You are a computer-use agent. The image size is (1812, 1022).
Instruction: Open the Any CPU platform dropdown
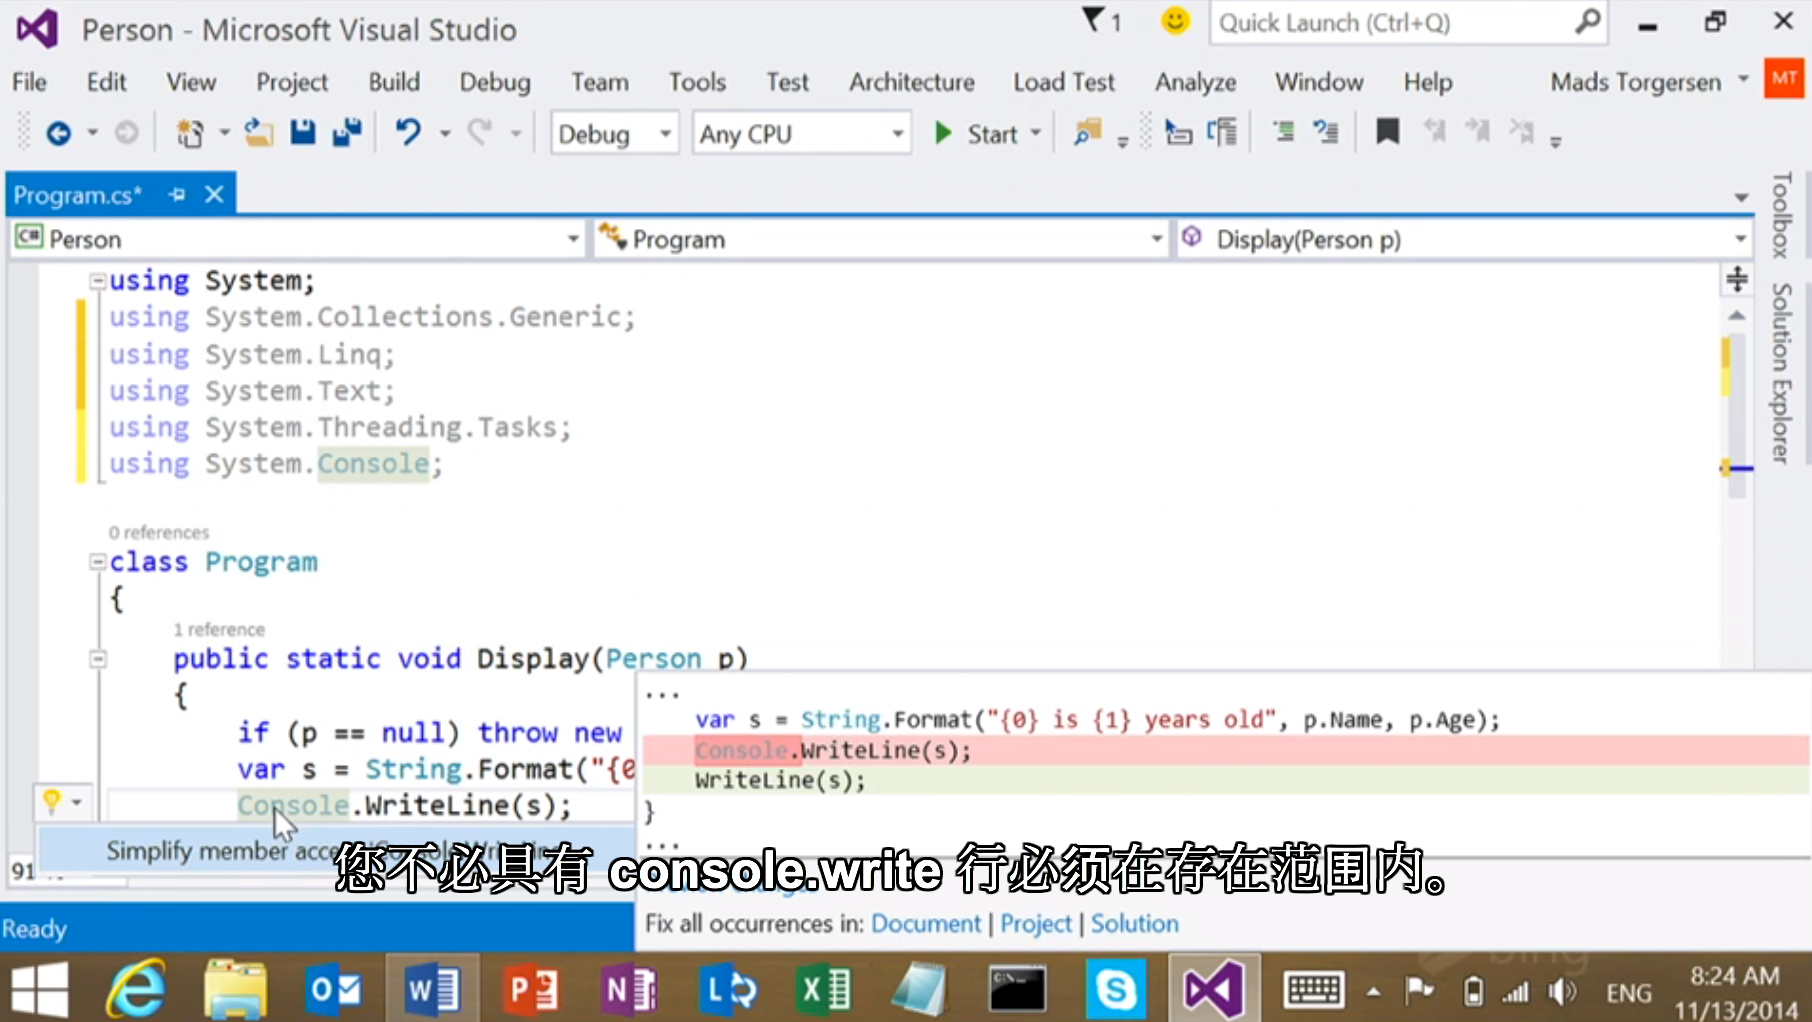point(802,134)
